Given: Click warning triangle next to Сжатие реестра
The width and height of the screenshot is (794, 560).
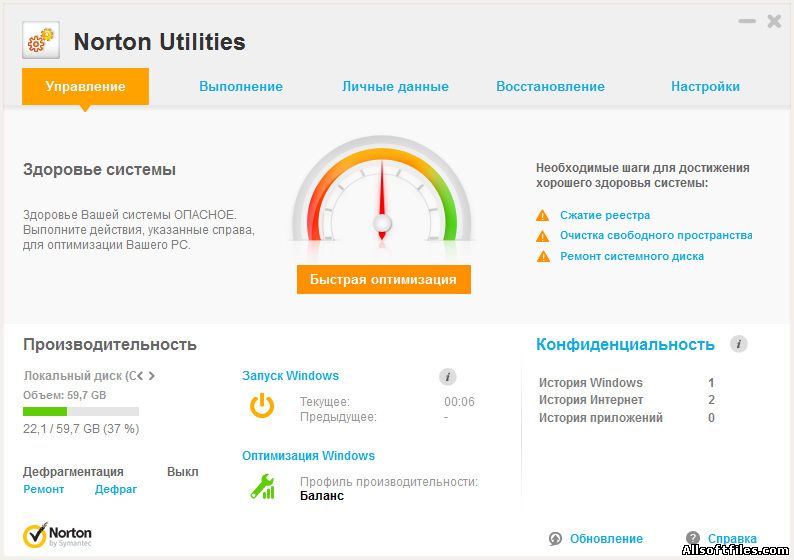Looking at the screenshot, I should coord(543,215).
